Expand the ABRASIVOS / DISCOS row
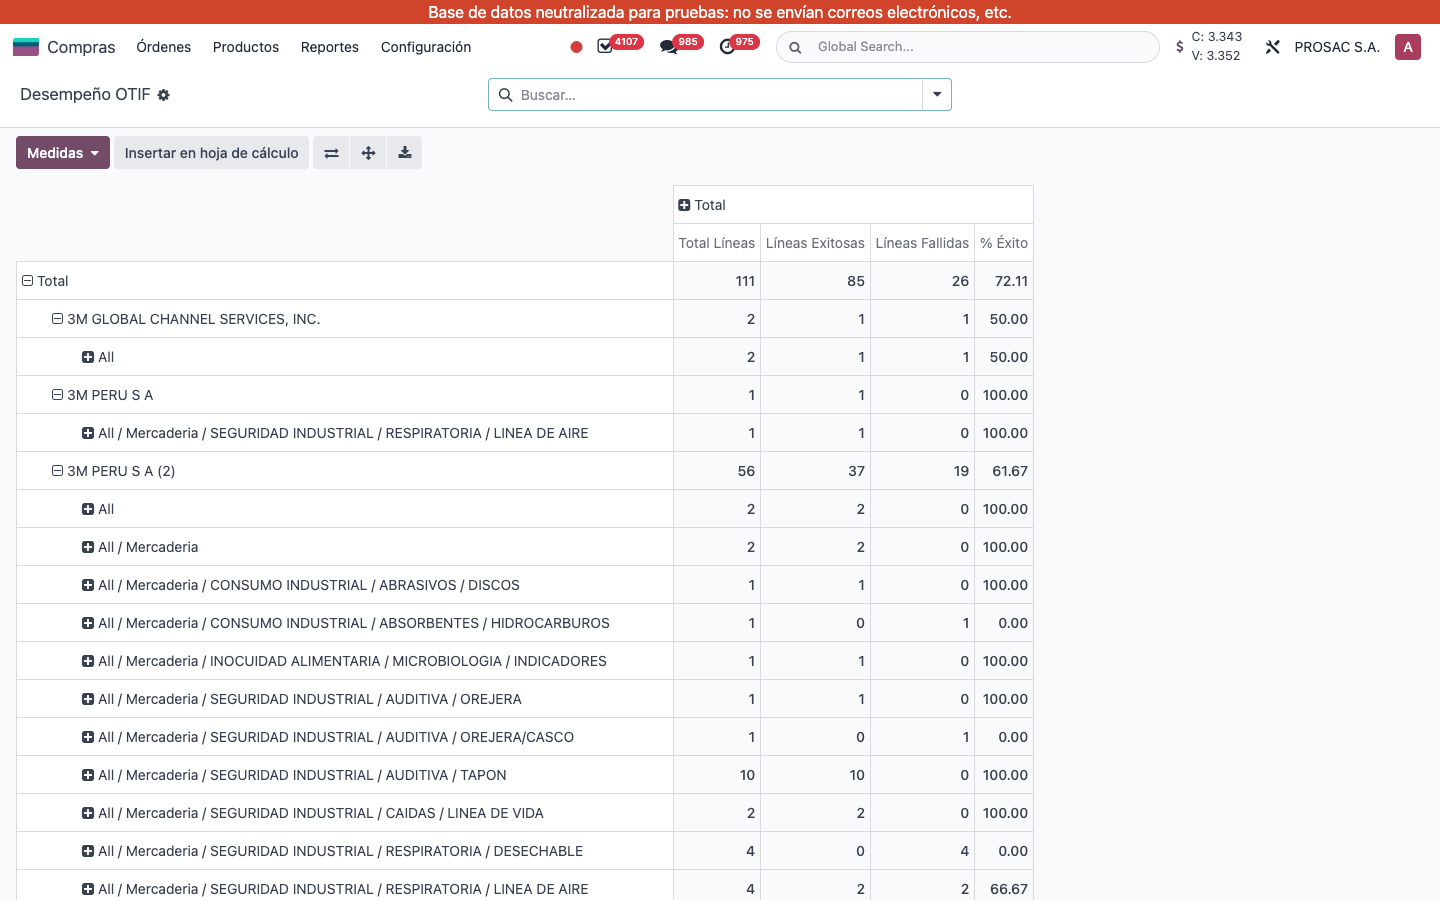The height and width of the screenshot is (900, 1440). click(x=88, y=585)
